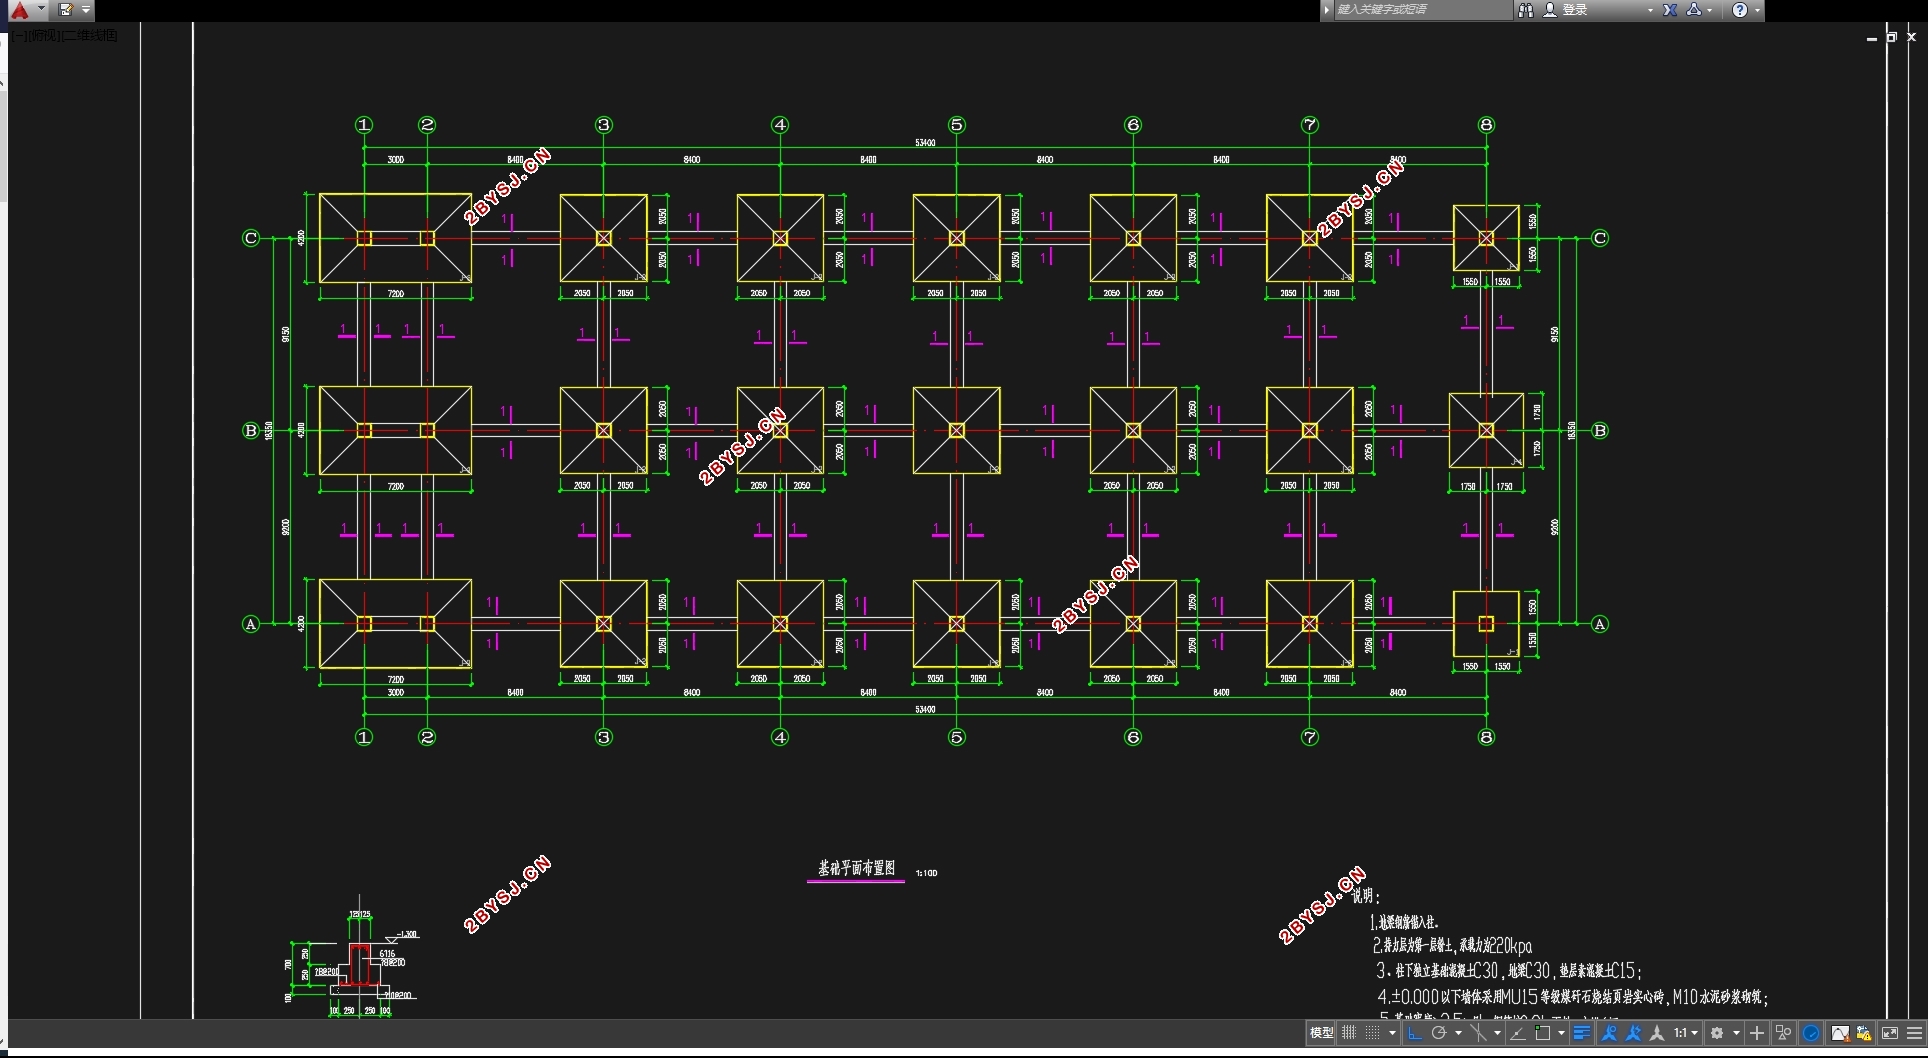Open the 俯视 view controls menu
The height and width of the screenshot is (1058, 1928).
click(x=43, y=35)
